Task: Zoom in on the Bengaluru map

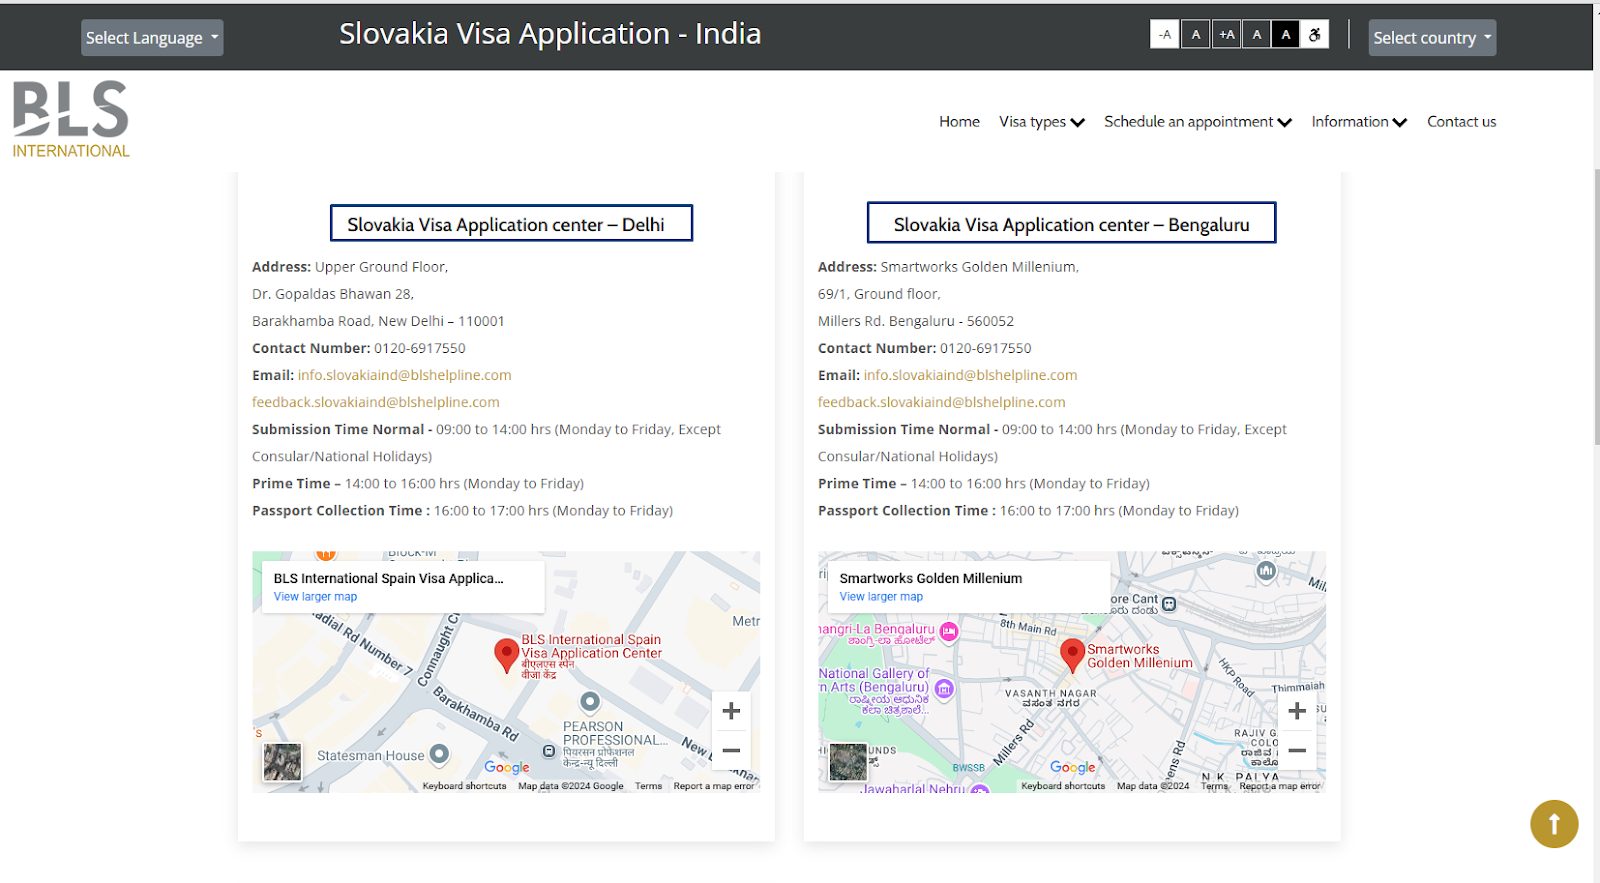Action: click(1297, 711)
